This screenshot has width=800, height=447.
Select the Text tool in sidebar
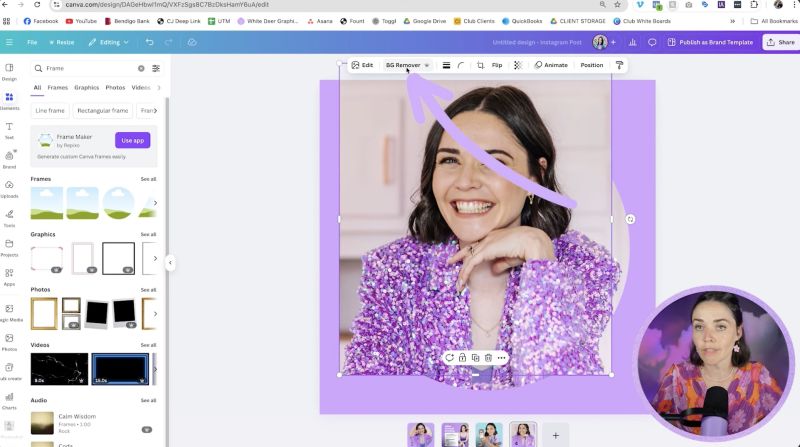click(x=9, y=130)
